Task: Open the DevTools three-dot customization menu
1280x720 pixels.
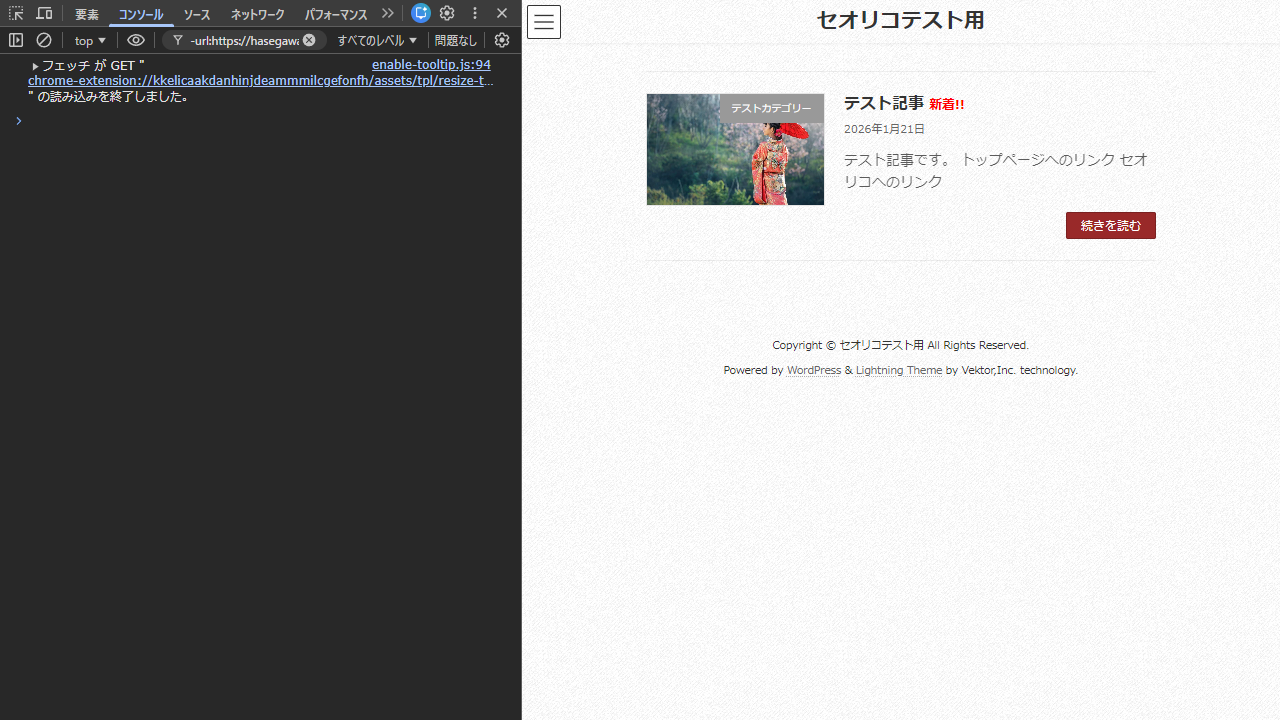Action: [474, 13]
